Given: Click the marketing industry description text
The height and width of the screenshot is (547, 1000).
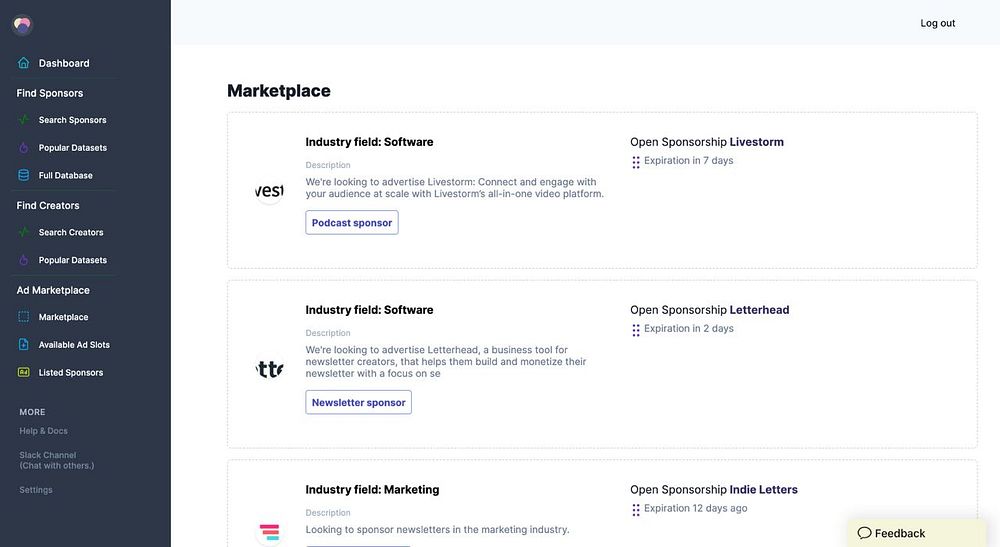Looking at the screenshot, I should click(438, 529).
